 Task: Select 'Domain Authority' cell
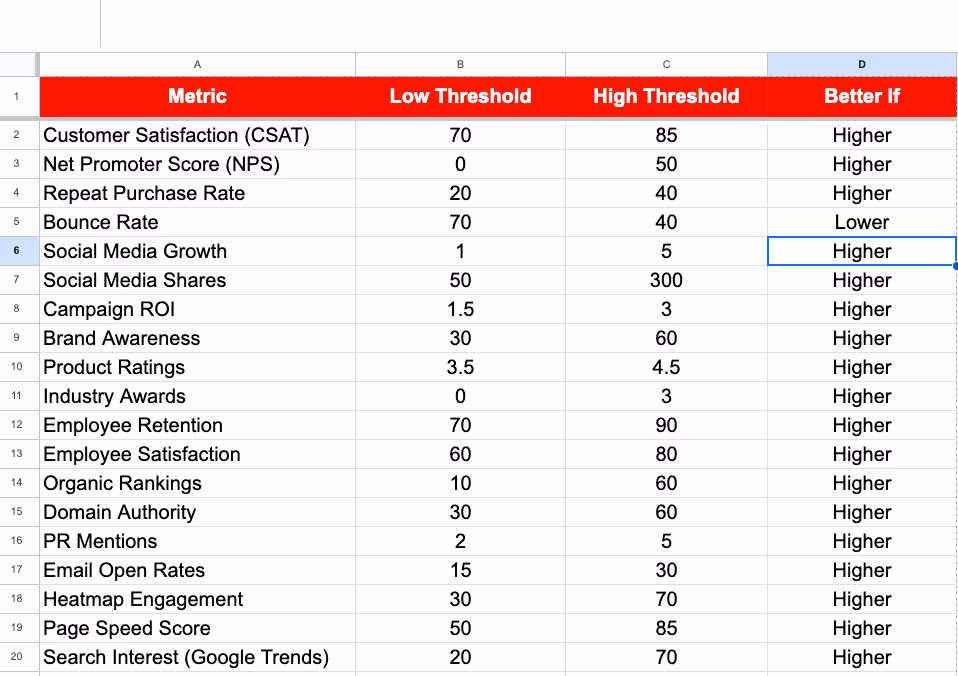pyautogui.click(x=197, y=512)
